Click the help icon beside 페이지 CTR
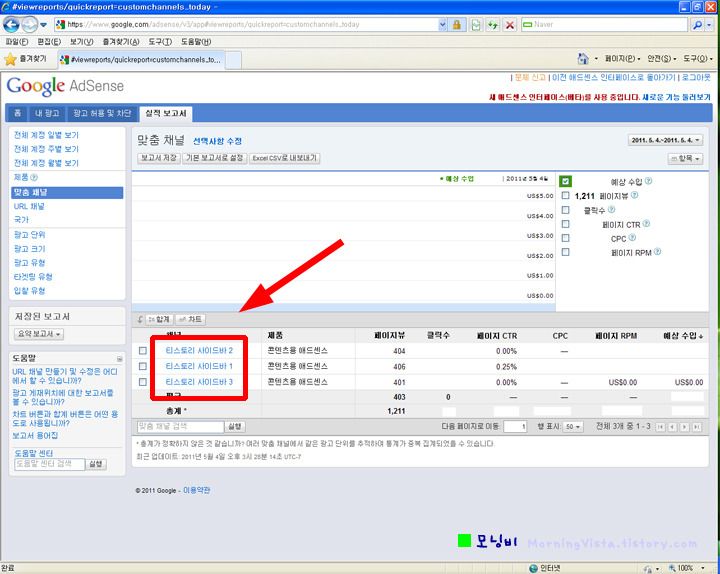720x574 pixels. pos(646,224)
